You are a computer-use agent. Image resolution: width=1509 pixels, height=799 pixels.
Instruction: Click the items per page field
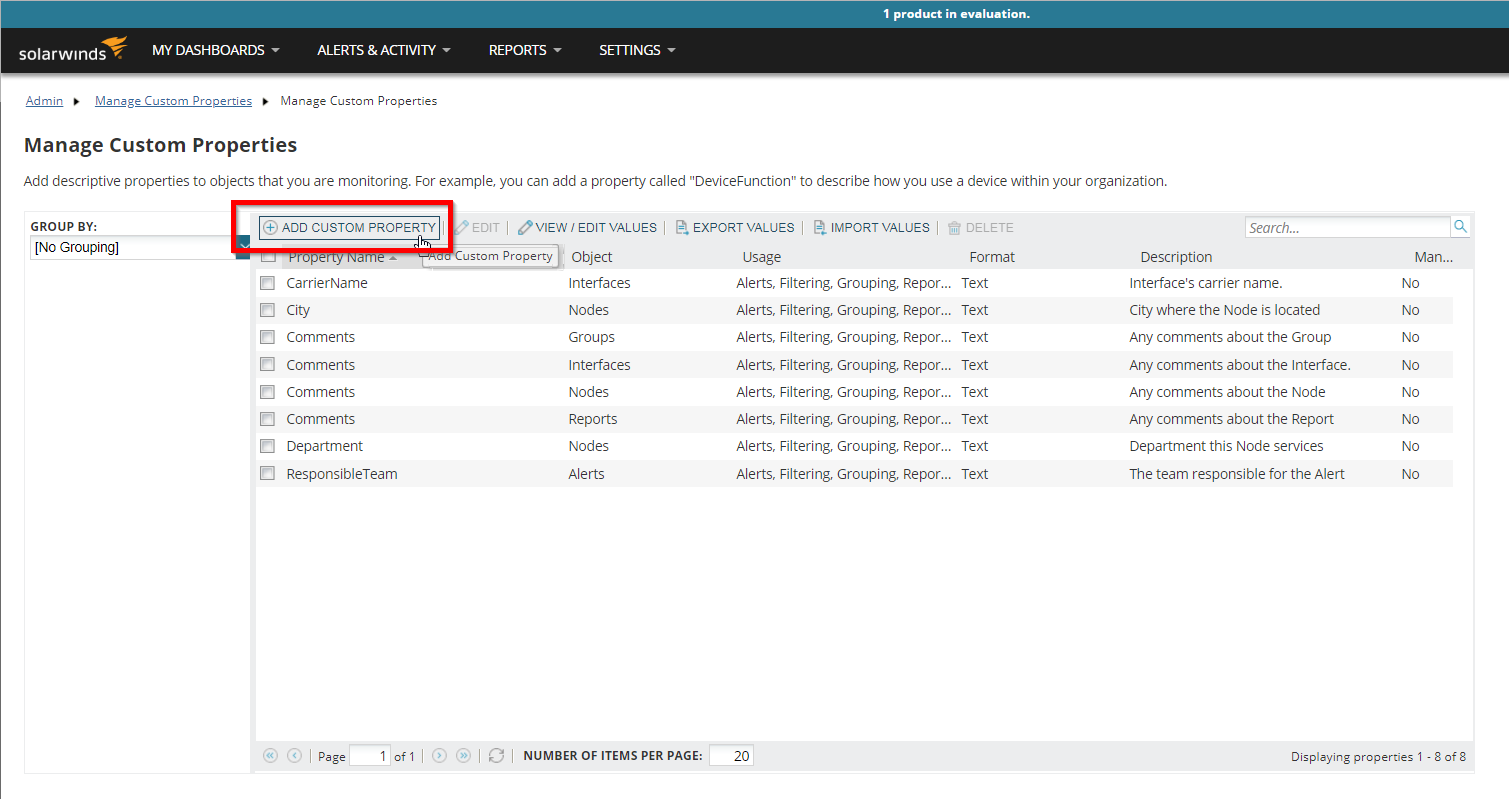[x=731, y=756]
